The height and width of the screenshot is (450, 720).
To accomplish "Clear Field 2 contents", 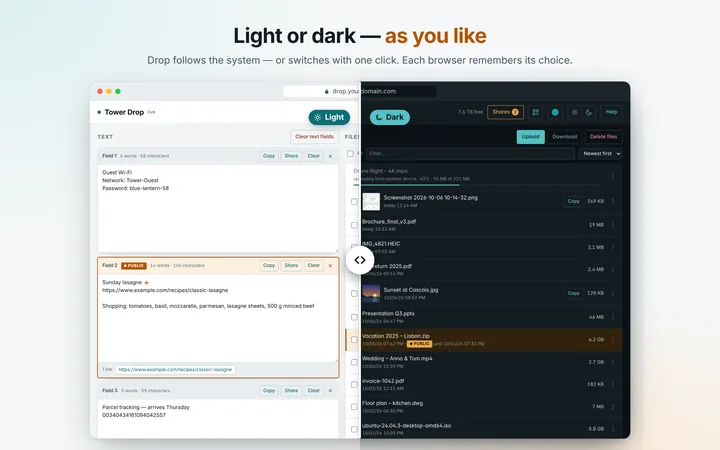I will [x=314, y=265].
